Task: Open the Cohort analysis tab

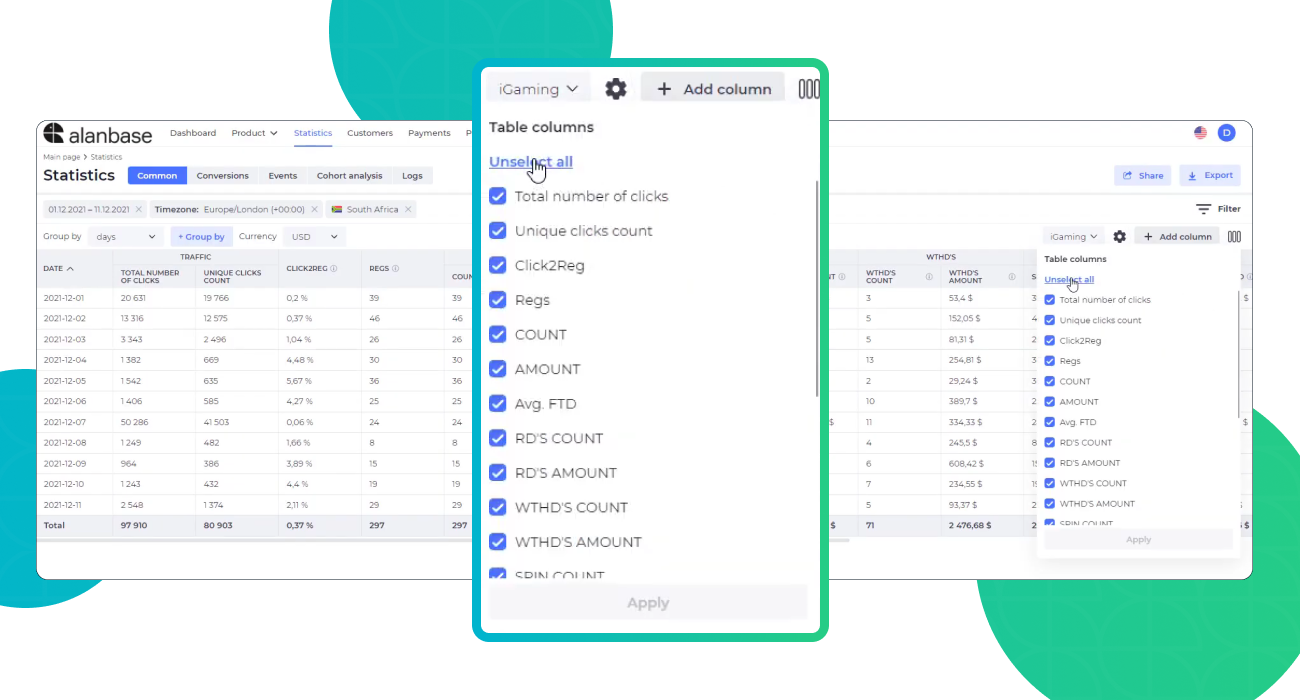Action: click(349, 176)
